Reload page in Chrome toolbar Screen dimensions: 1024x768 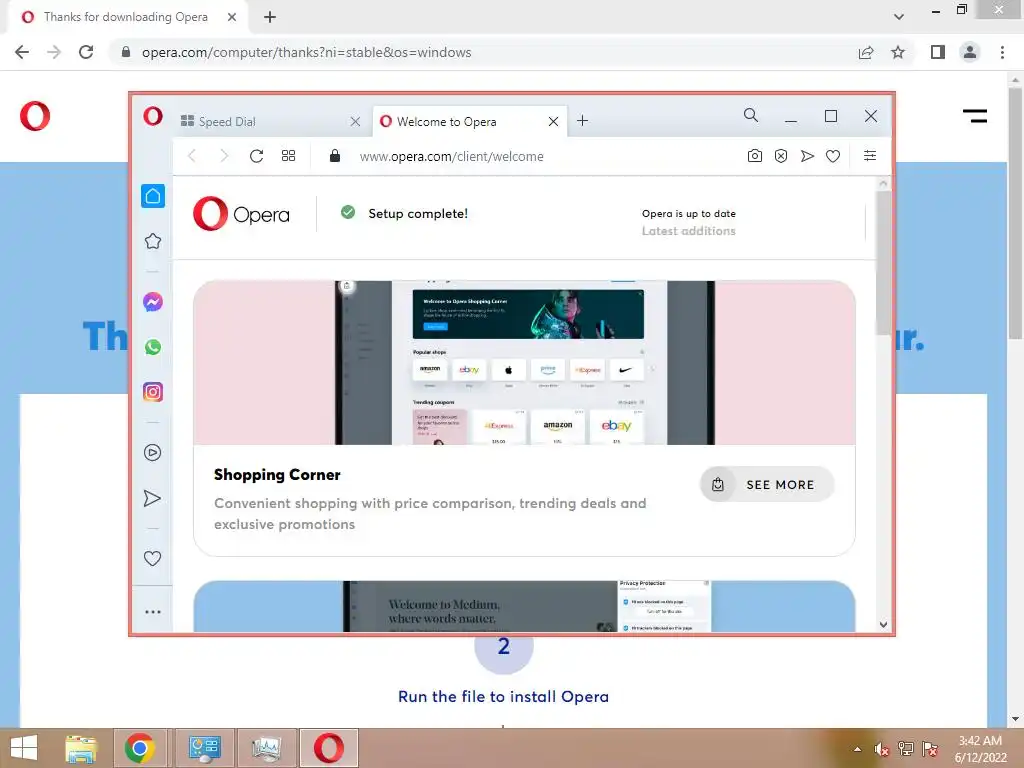86,52
